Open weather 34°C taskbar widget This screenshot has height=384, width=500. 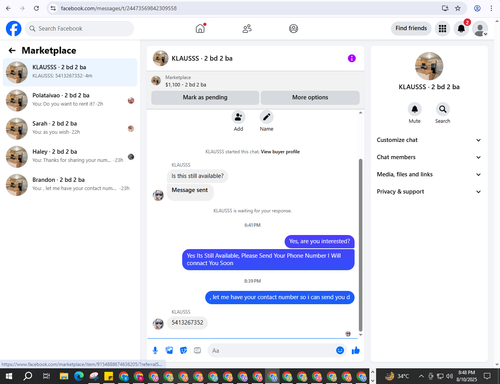tap(397, 376)
